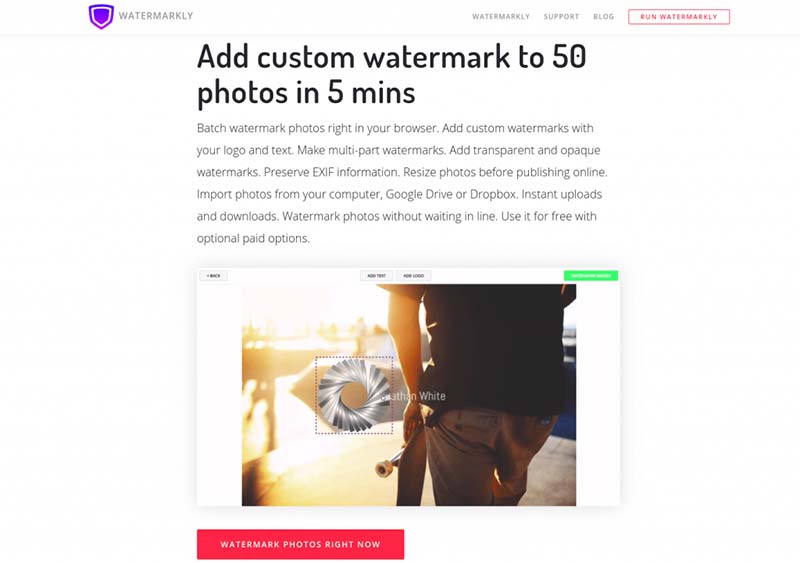
Task: Click the main headline about 50 photos
Action: coord(391,74)
